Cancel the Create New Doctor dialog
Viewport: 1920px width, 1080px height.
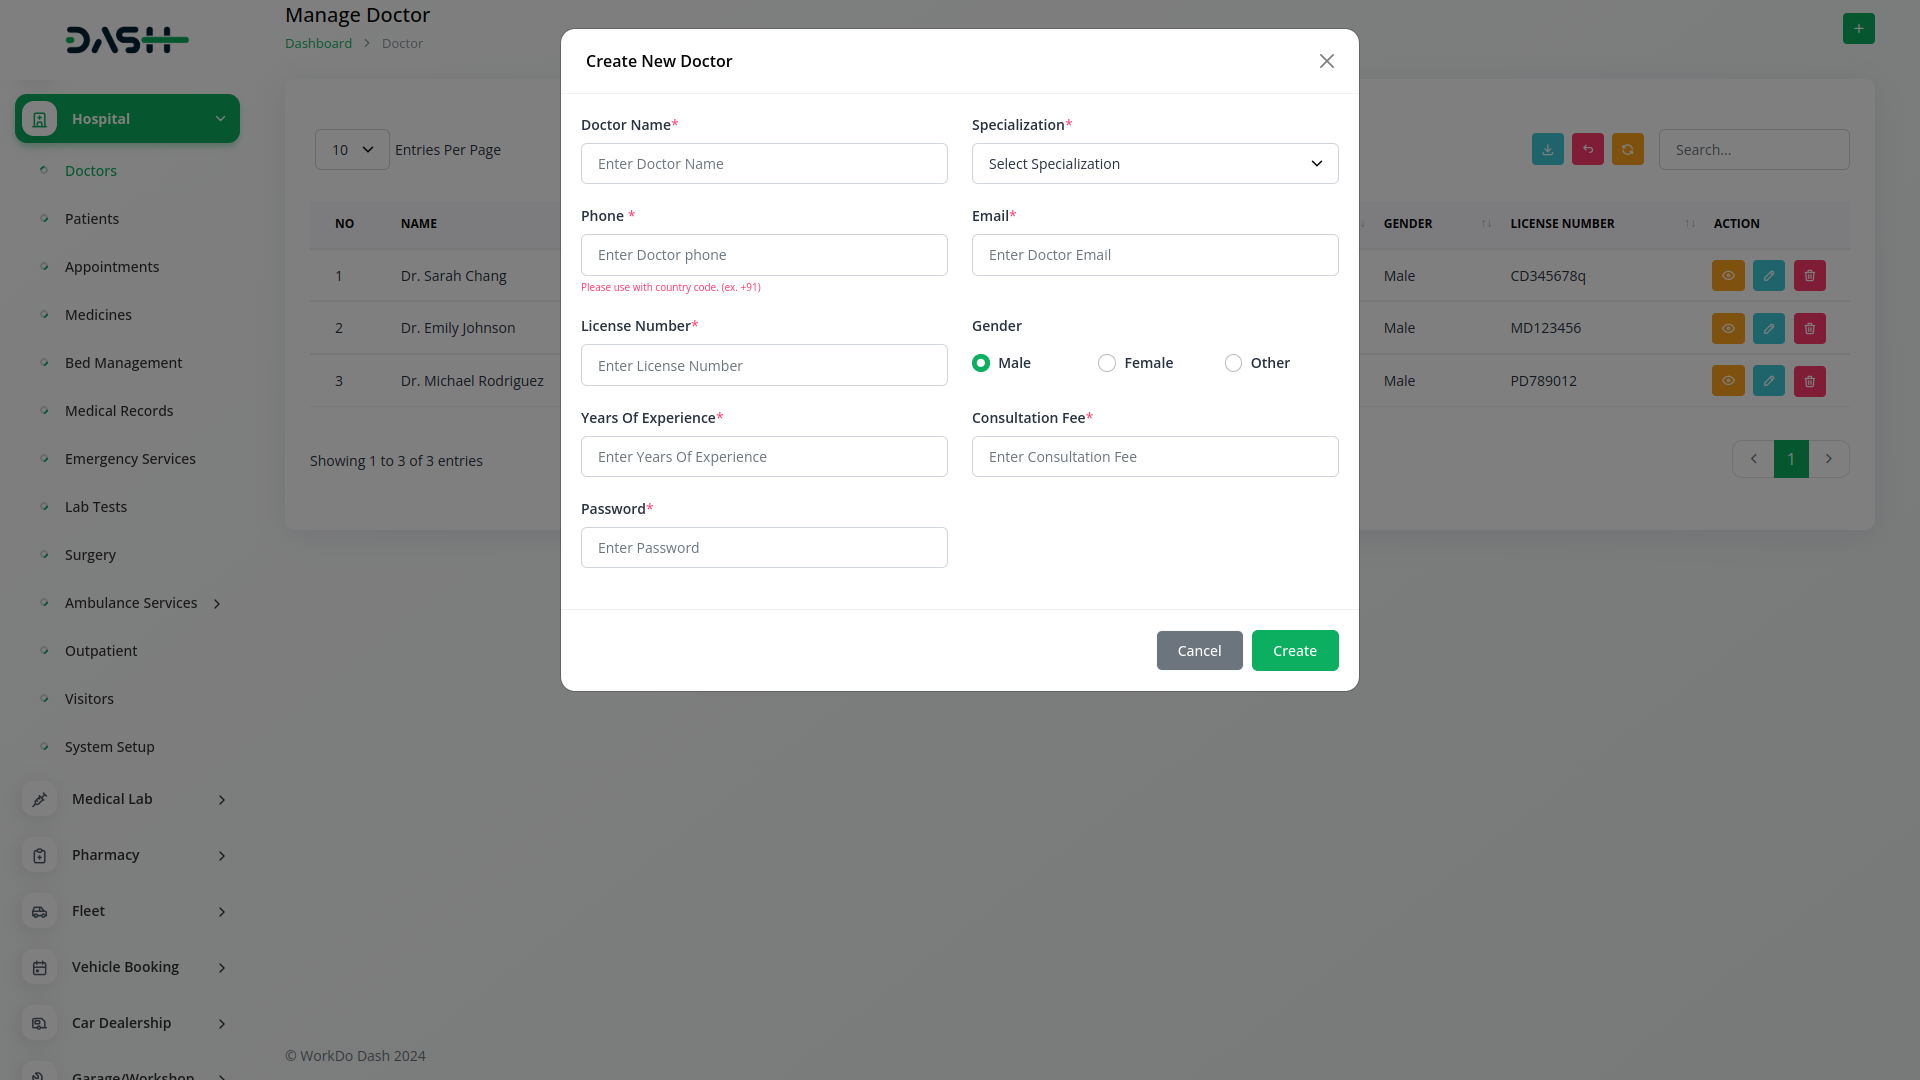tap(1199, 651)
